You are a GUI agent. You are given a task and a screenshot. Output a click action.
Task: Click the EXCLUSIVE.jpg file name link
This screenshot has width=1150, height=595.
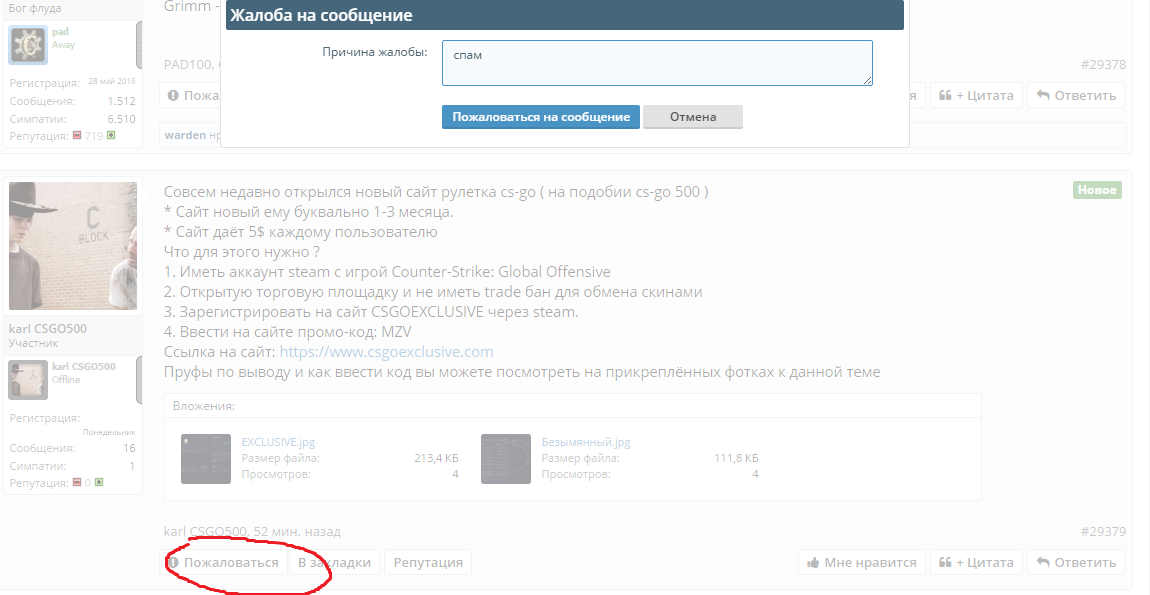coord(278,442)
